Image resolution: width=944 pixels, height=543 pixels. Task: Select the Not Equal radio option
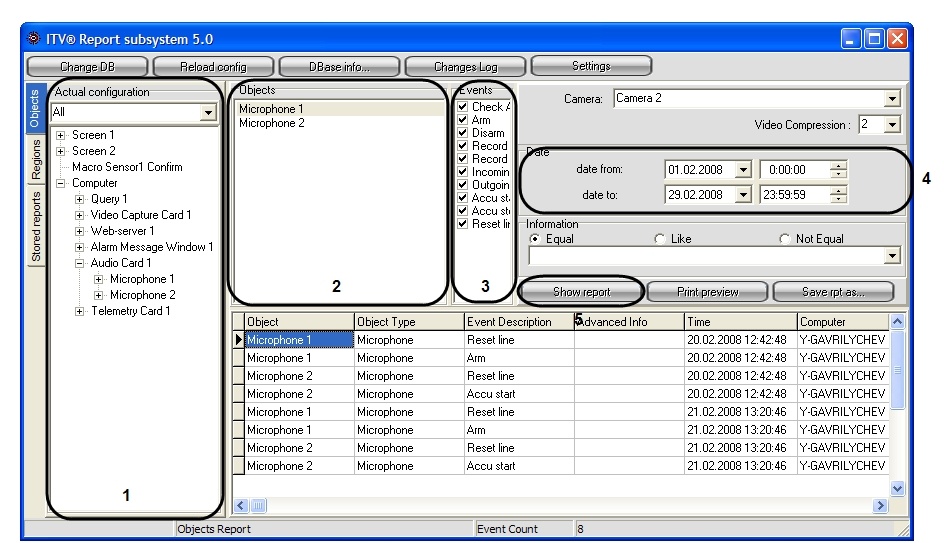pyautogui.click(x=785, y=240)
